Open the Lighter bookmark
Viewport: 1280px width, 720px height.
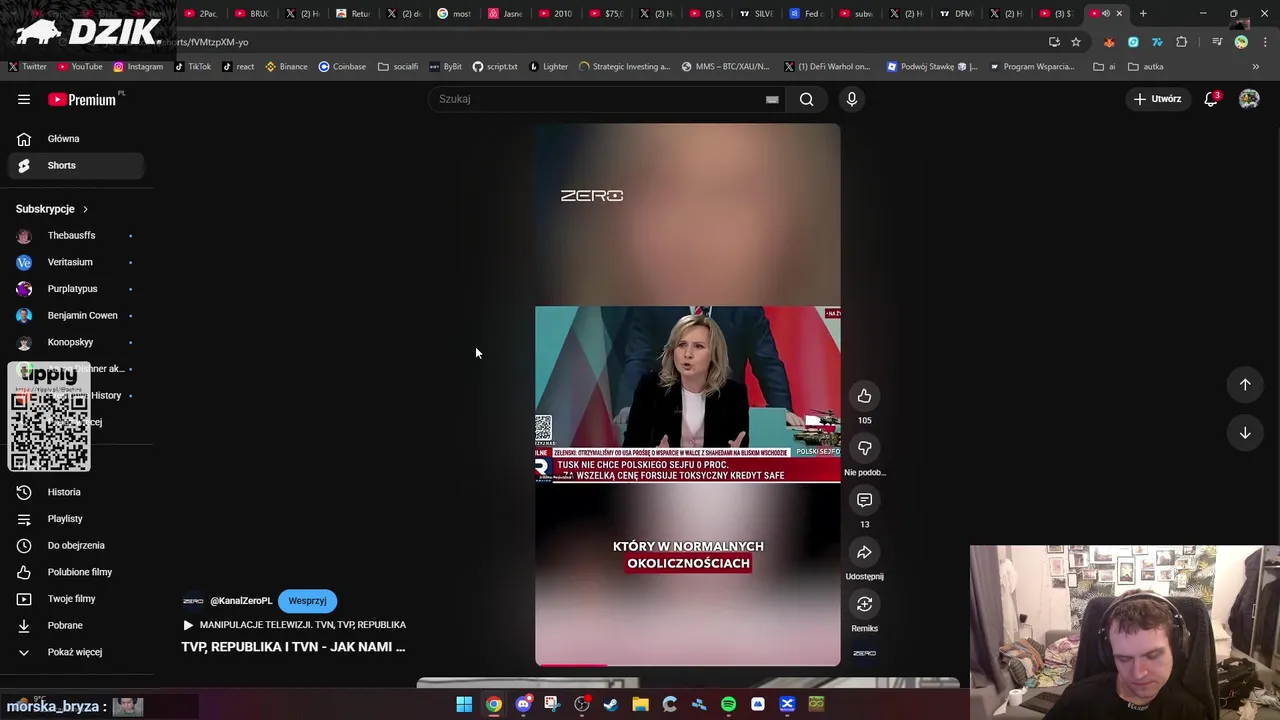coord(548,67)
